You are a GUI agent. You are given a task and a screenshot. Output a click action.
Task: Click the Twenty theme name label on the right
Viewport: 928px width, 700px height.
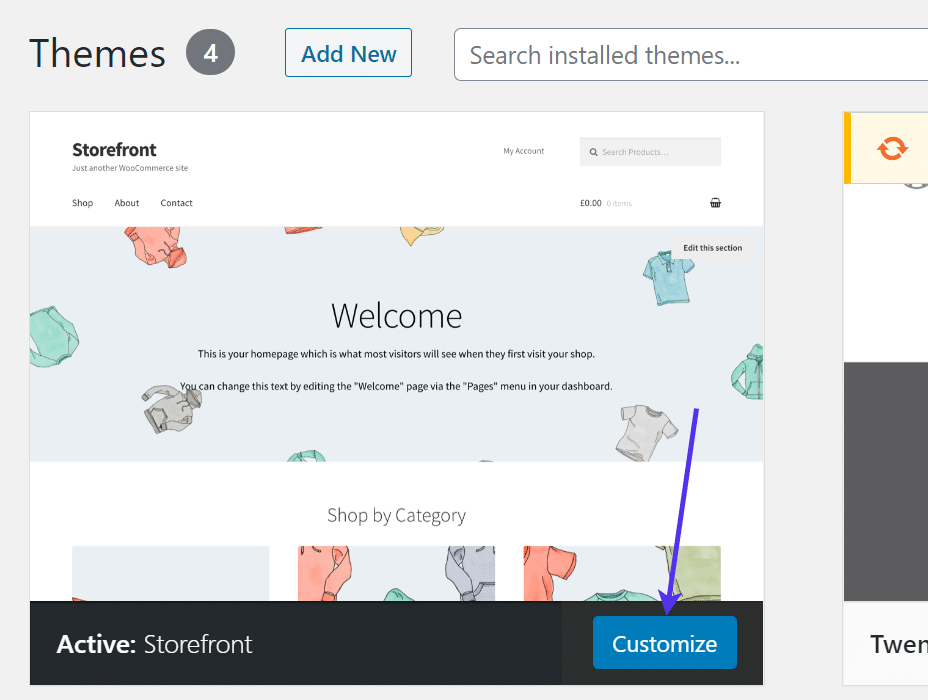coord(898,645)
